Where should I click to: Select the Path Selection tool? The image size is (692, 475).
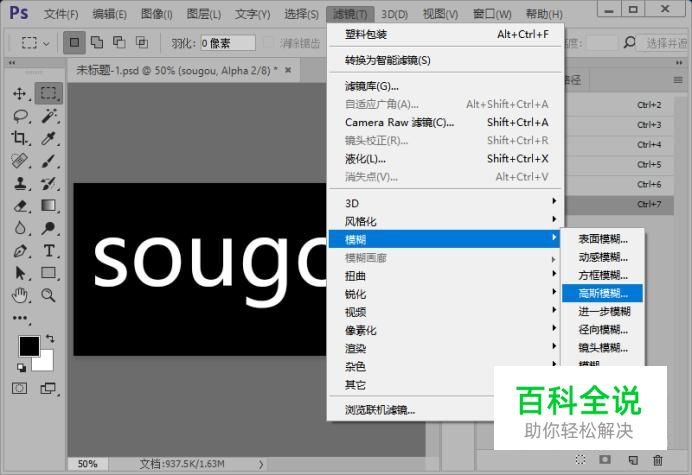pos(20,273)
